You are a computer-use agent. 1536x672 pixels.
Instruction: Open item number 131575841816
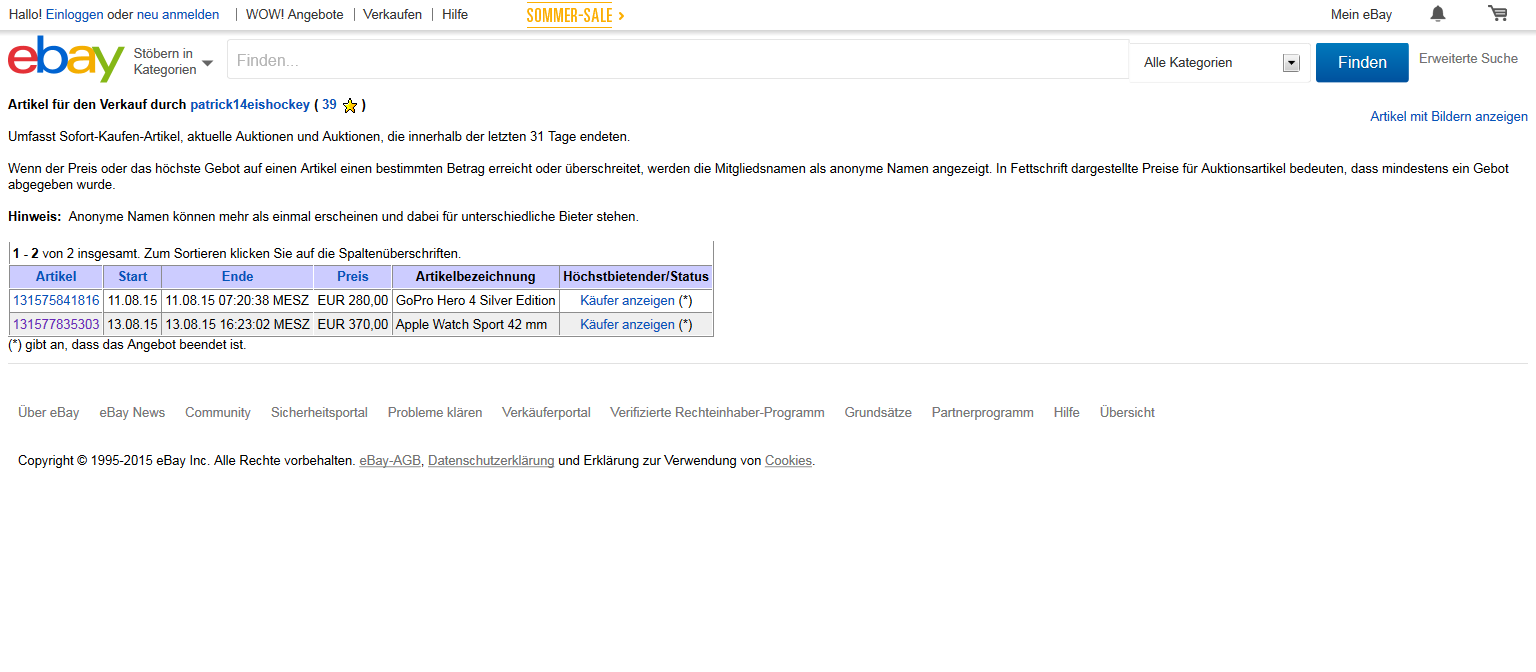tap(56, 301)
